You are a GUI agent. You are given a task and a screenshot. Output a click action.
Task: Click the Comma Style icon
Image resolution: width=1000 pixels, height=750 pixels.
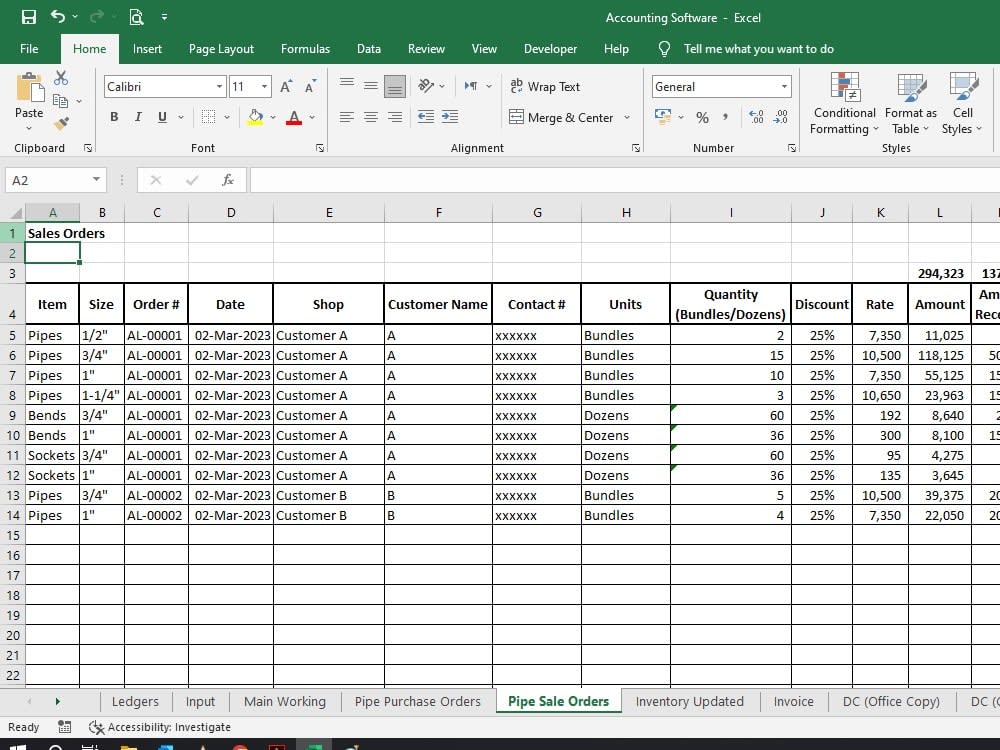(723, 117)
